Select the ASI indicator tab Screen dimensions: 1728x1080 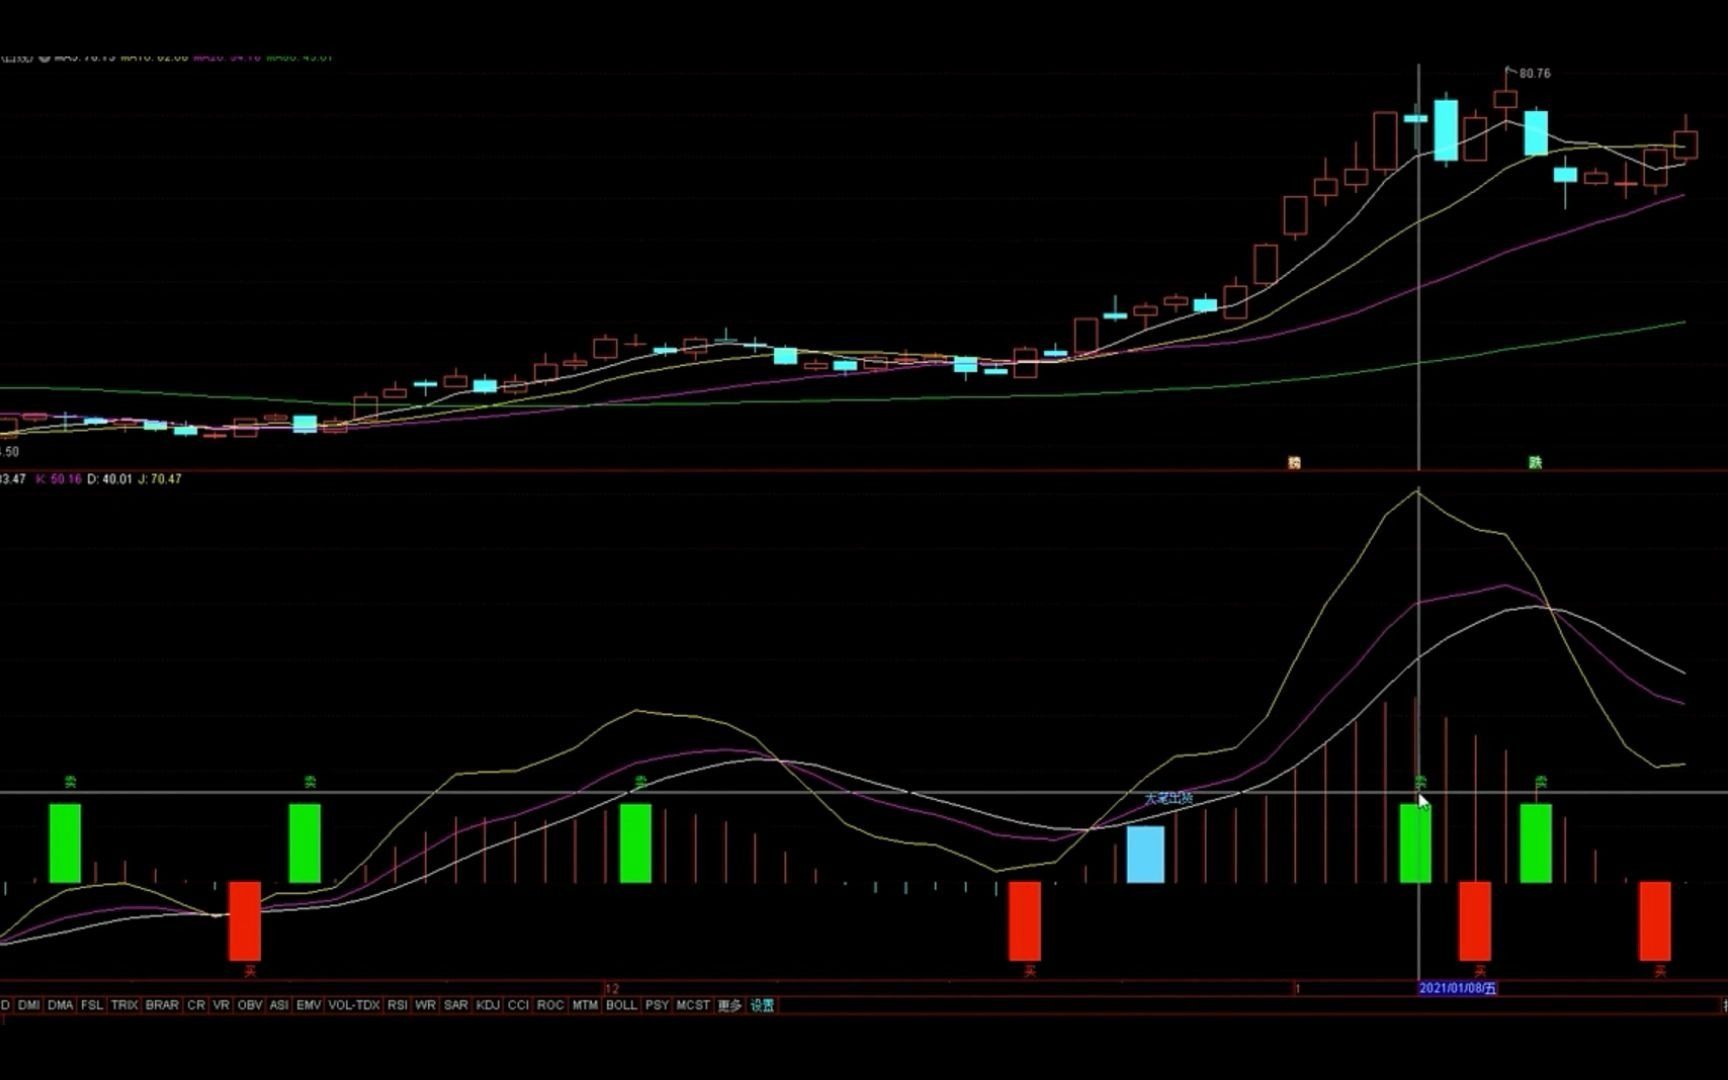pyautogui.click(x=279, y=1005)
